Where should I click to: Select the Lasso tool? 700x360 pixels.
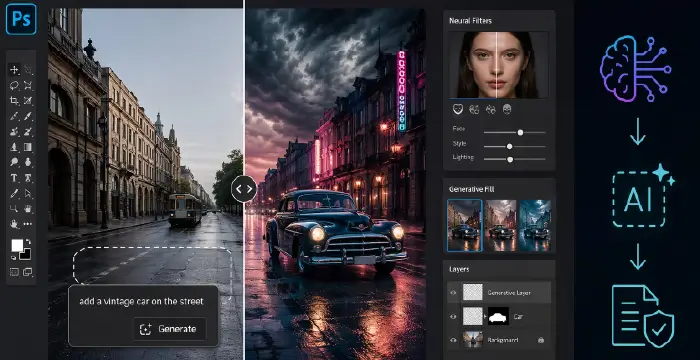pyautogui.click(x=14, y=85)
